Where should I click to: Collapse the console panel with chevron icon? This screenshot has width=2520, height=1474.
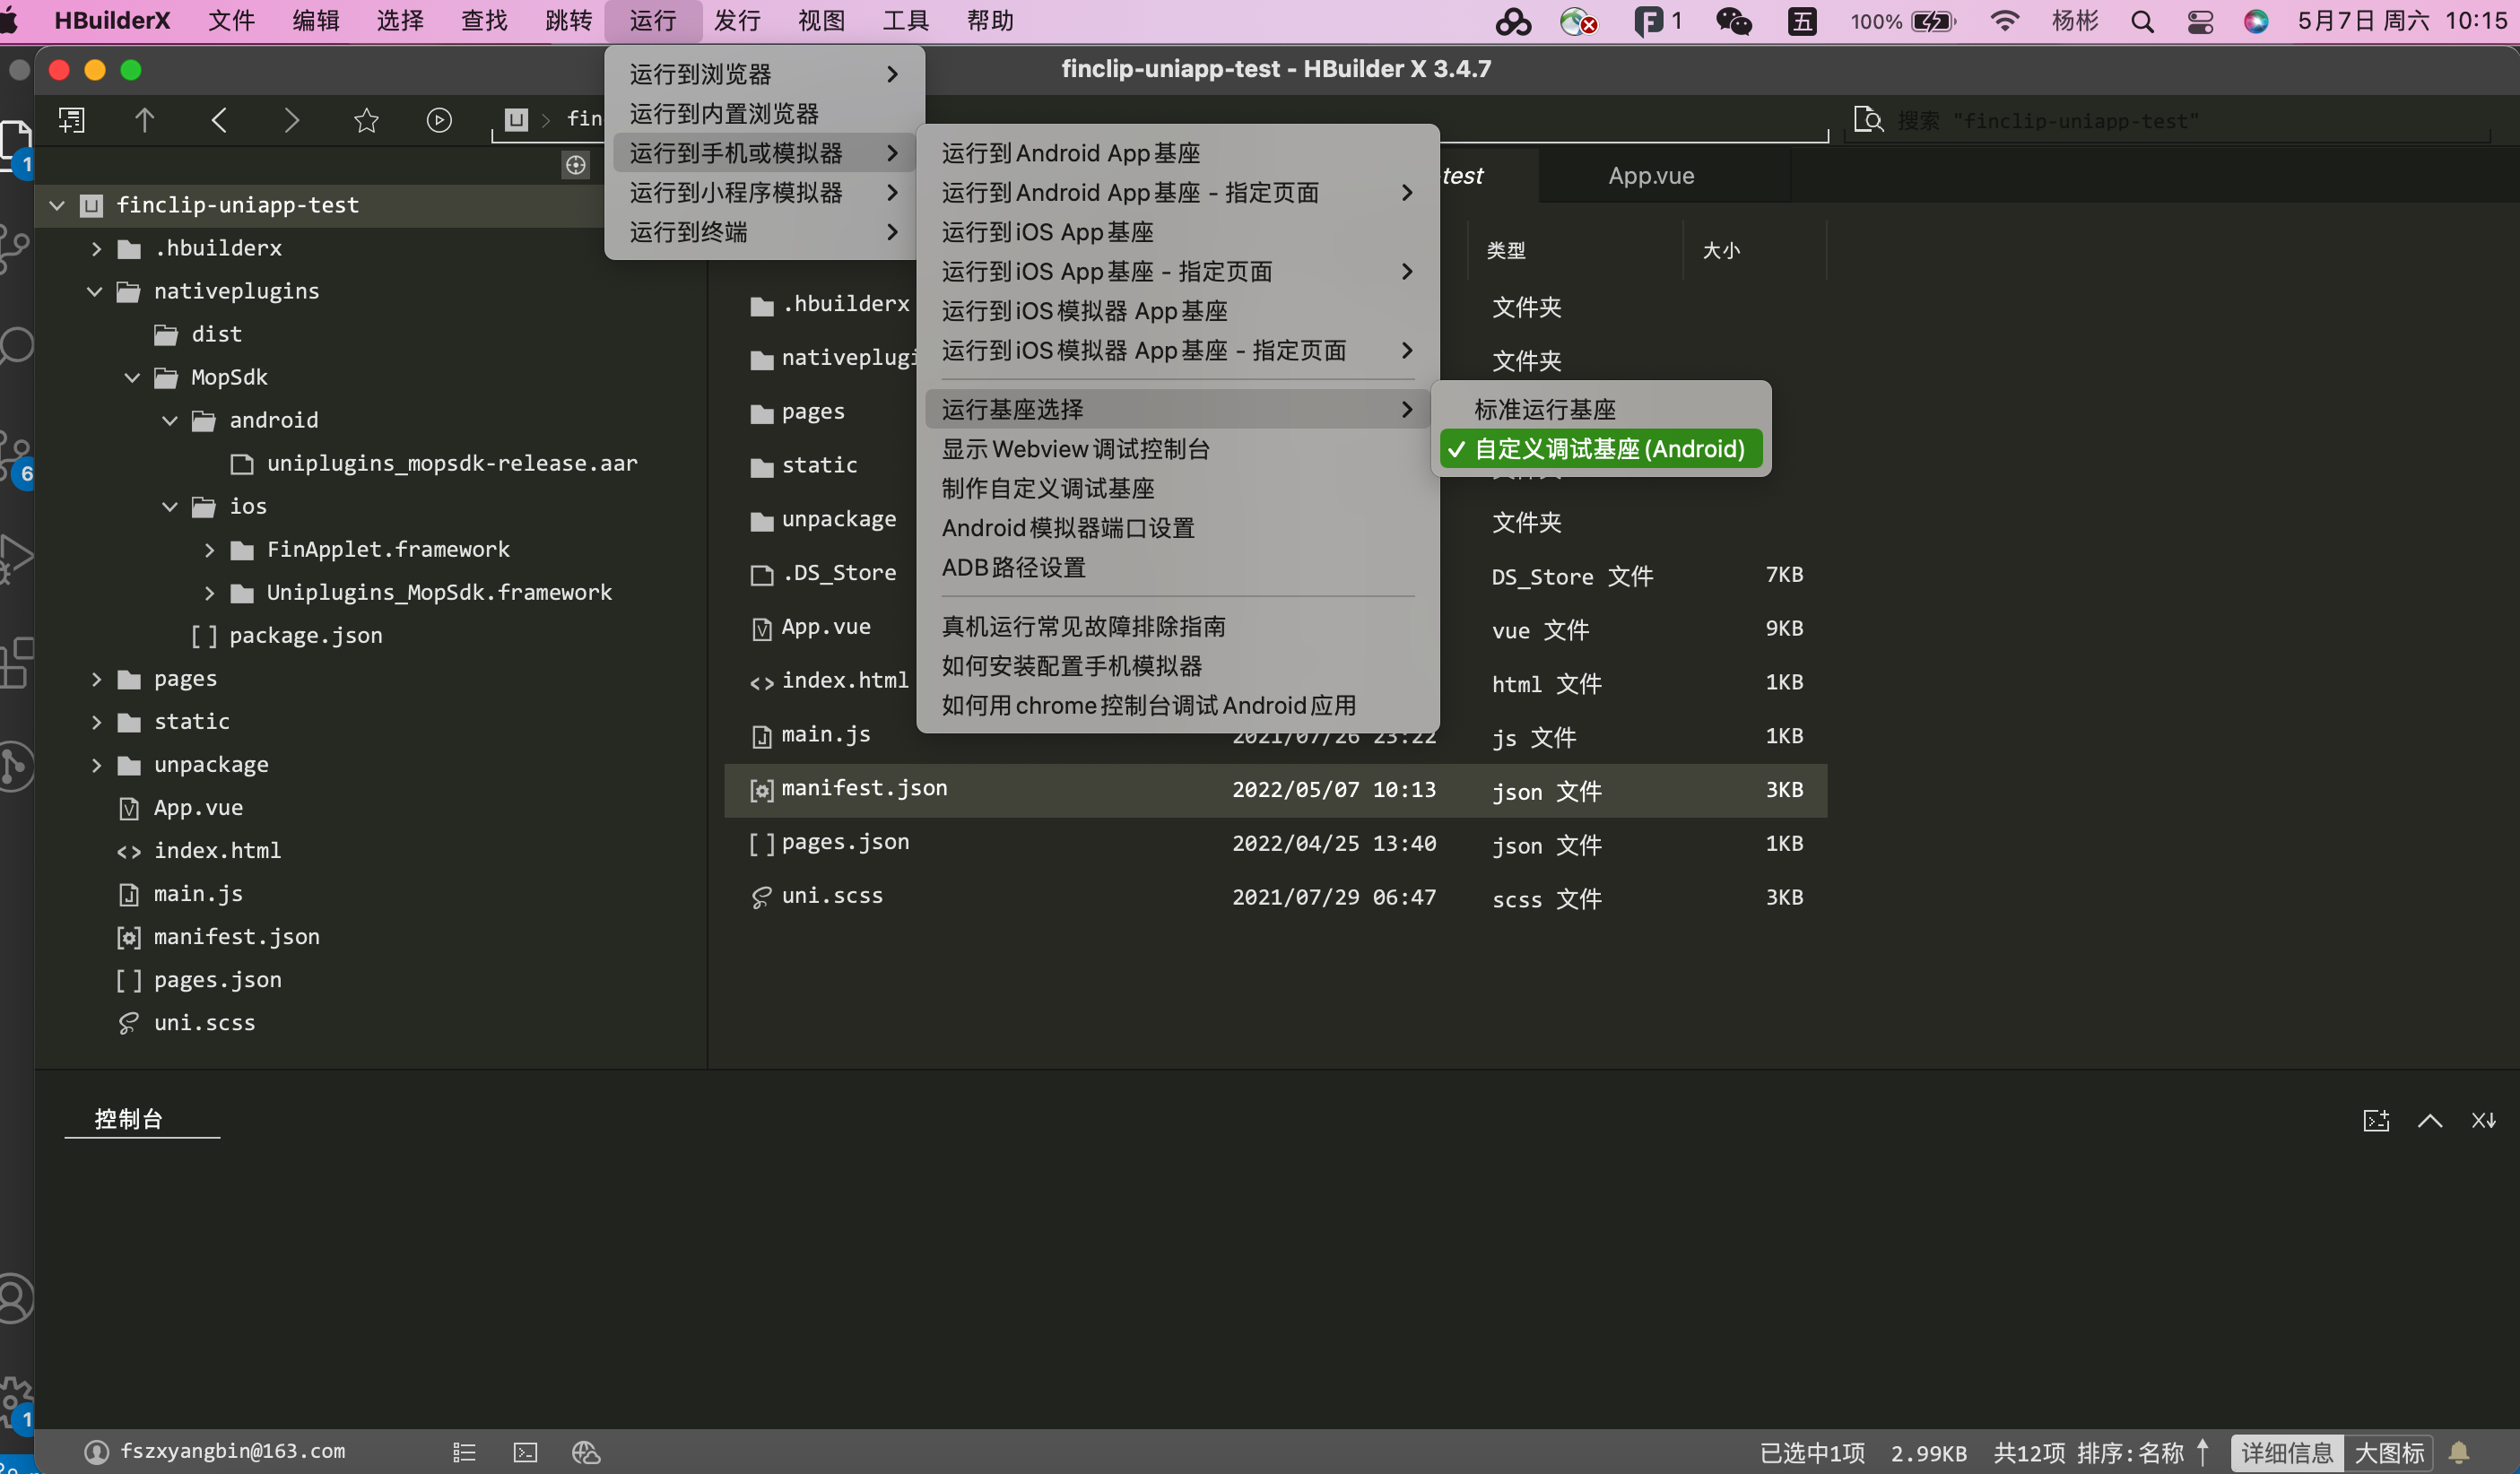[2430, 1121]
